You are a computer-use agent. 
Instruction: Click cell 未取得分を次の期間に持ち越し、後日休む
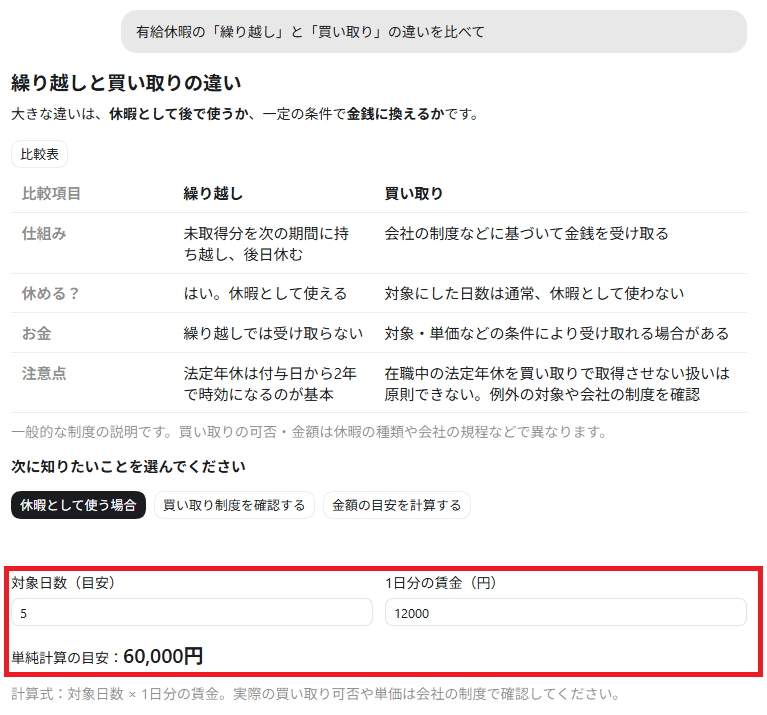(266, 244)
